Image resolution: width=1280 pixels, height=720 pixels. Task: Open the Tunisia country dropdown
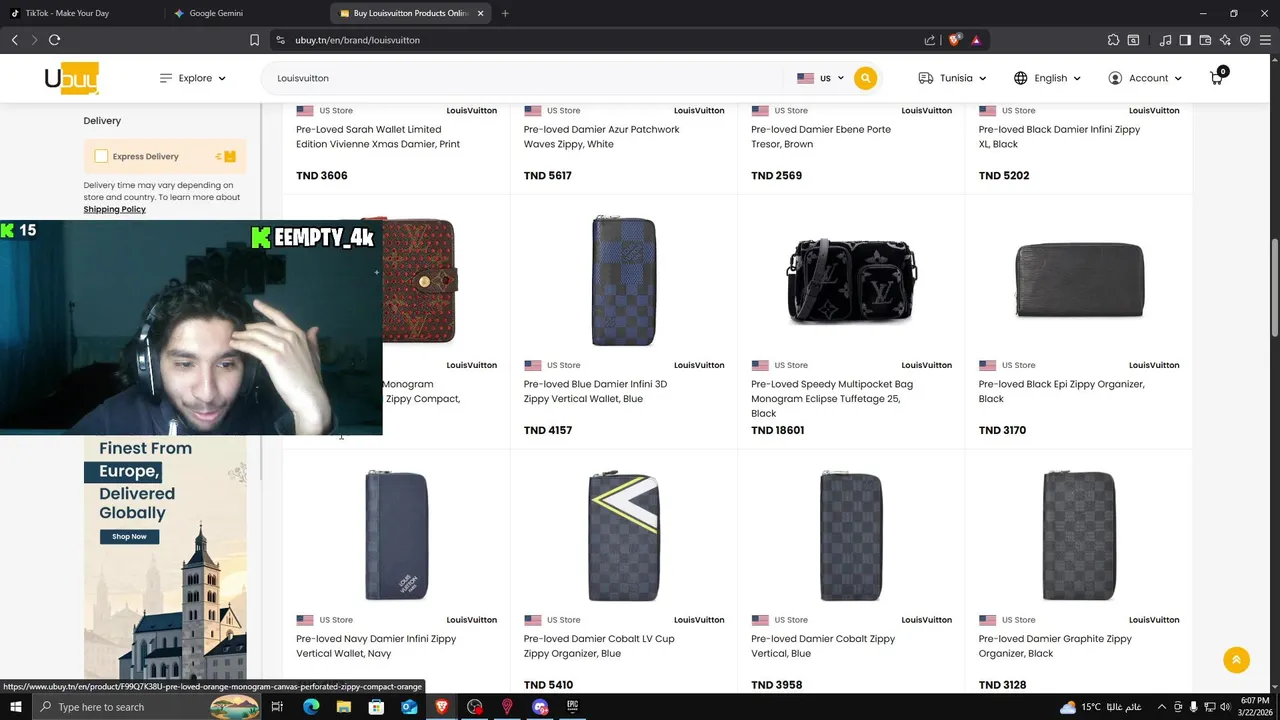click(x=952, y=78)
